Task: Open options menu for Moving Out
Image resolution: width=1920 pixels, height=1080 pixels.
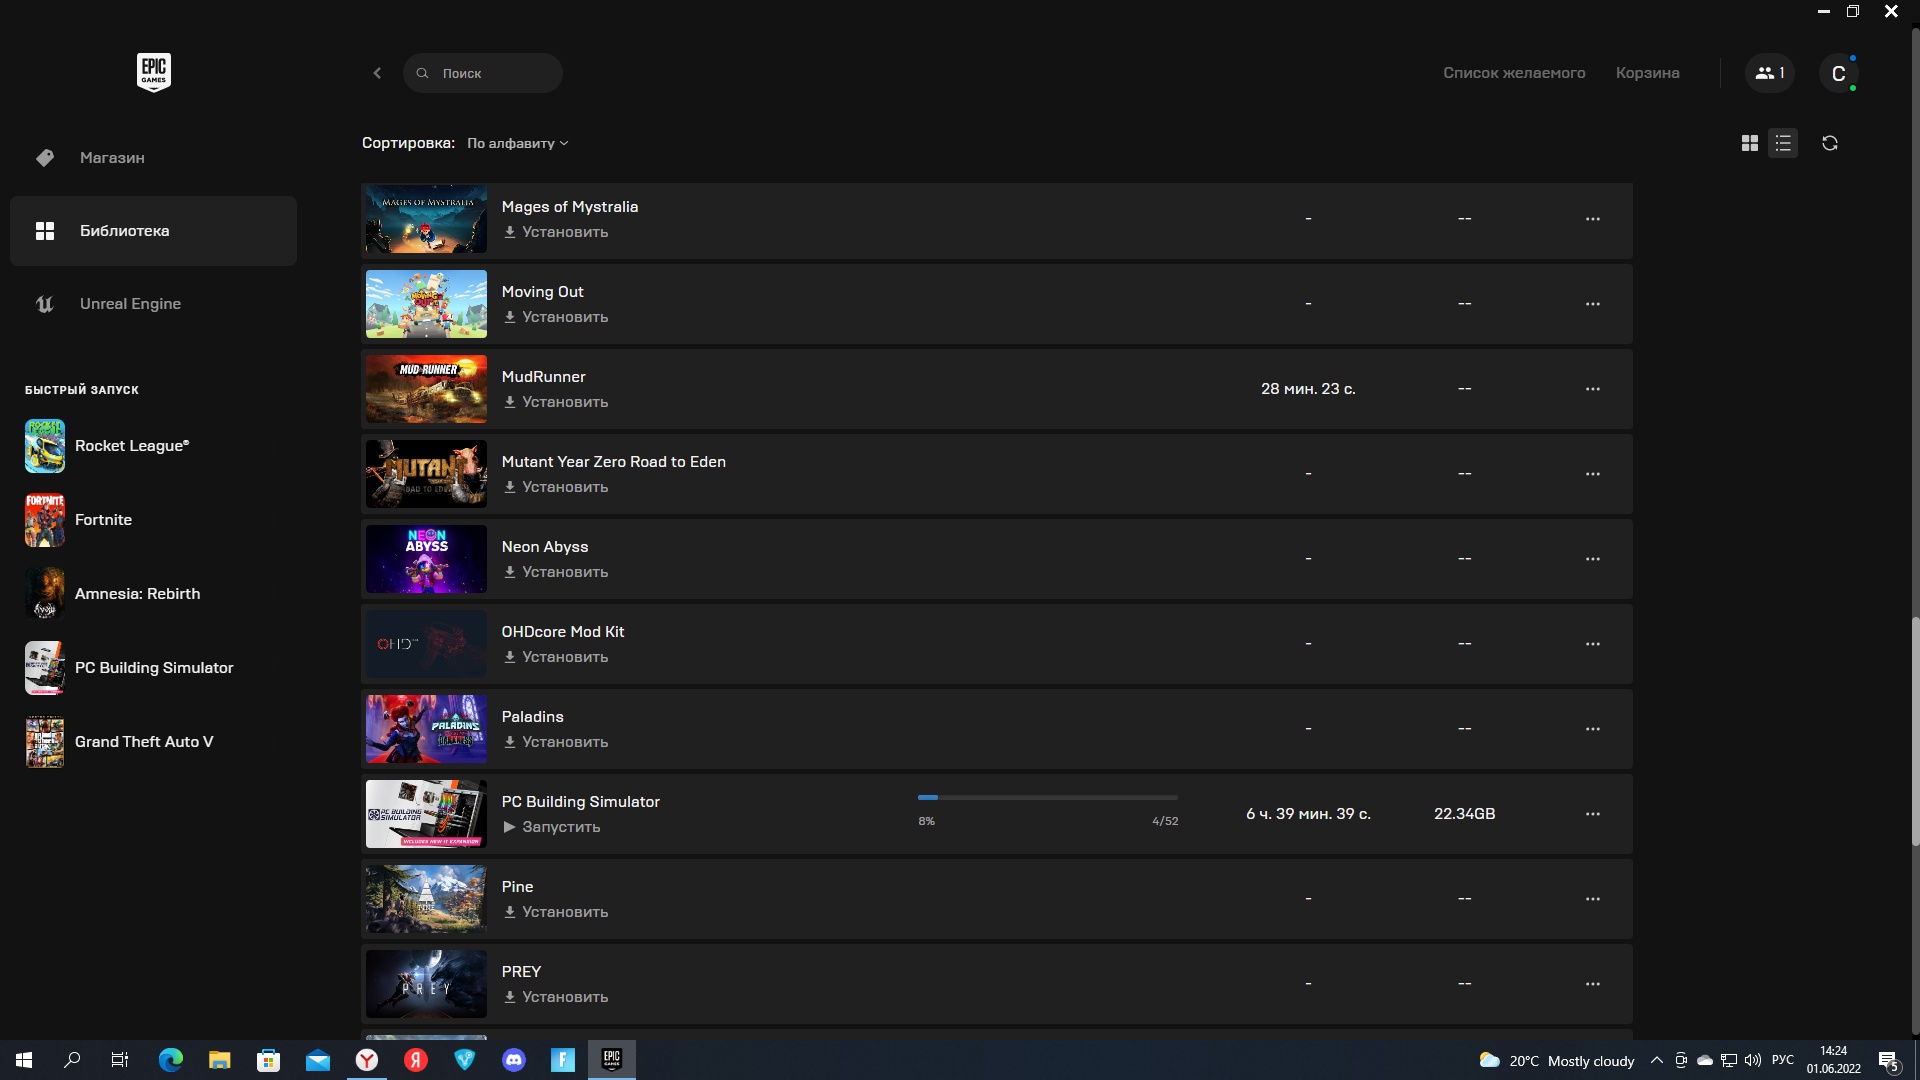Action: [x=1593, y=304]
